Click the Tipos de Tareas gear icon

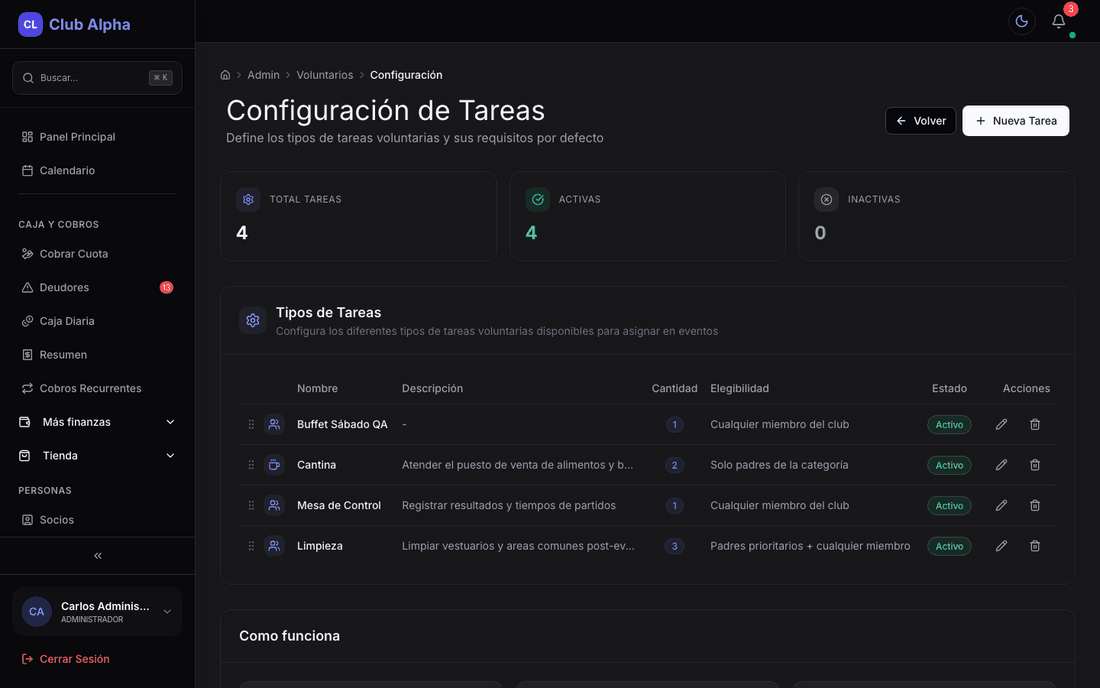(253, 321)
